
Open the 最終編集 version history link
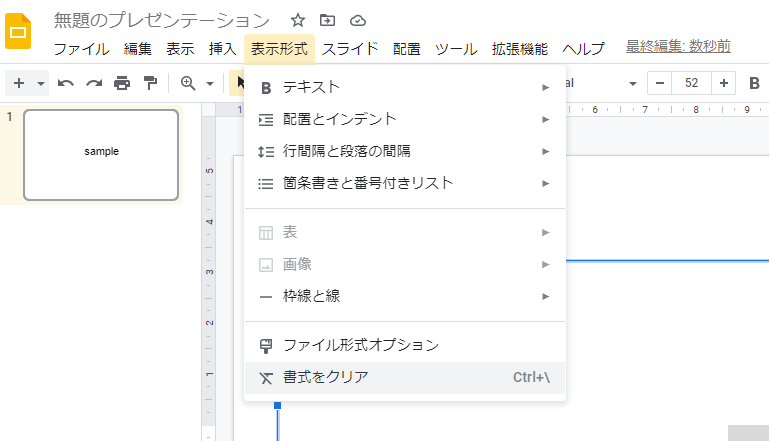pos(677,46)
